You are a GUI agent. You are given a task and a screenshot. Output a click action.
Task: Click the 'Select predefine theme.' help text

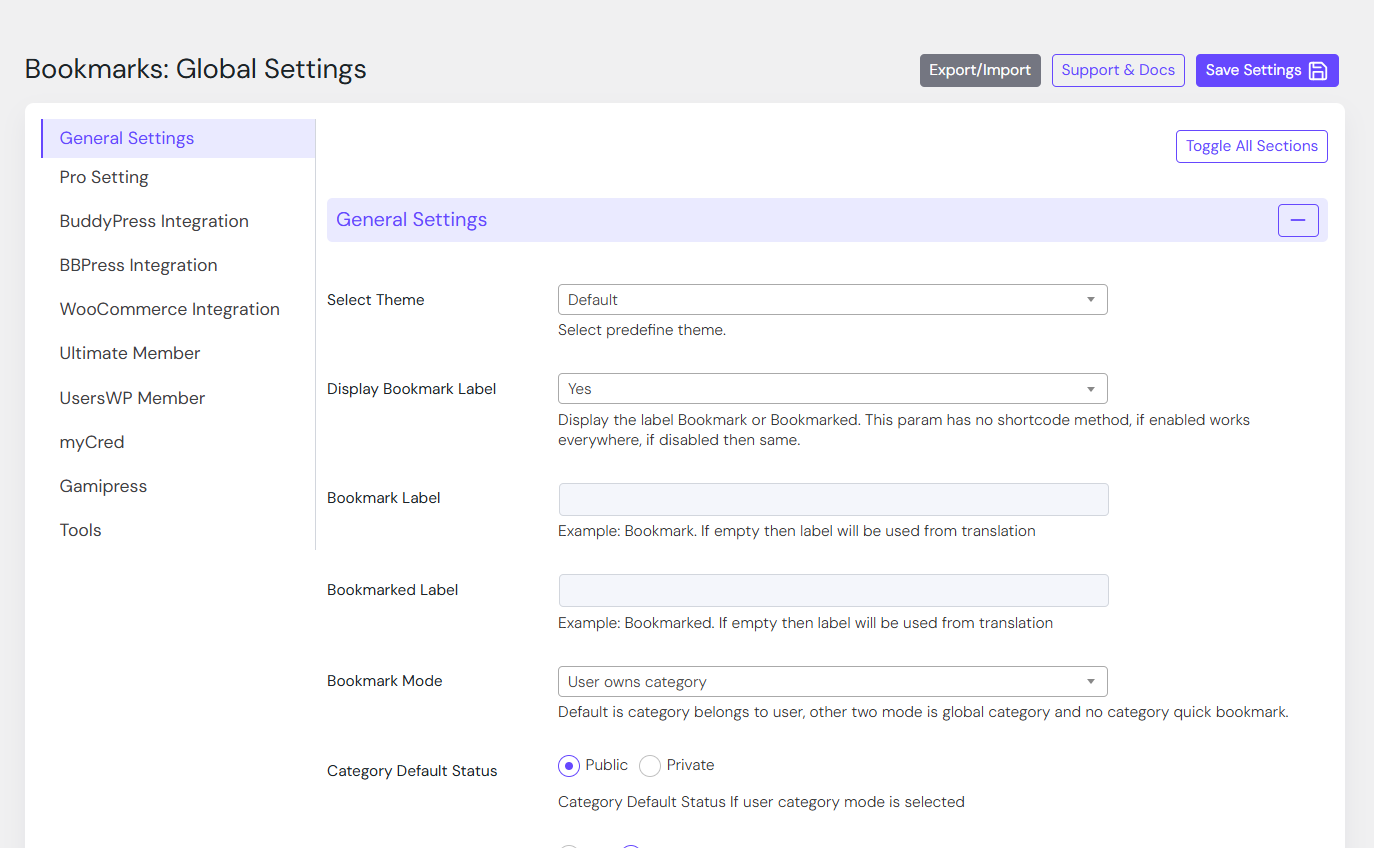point(642,330)
